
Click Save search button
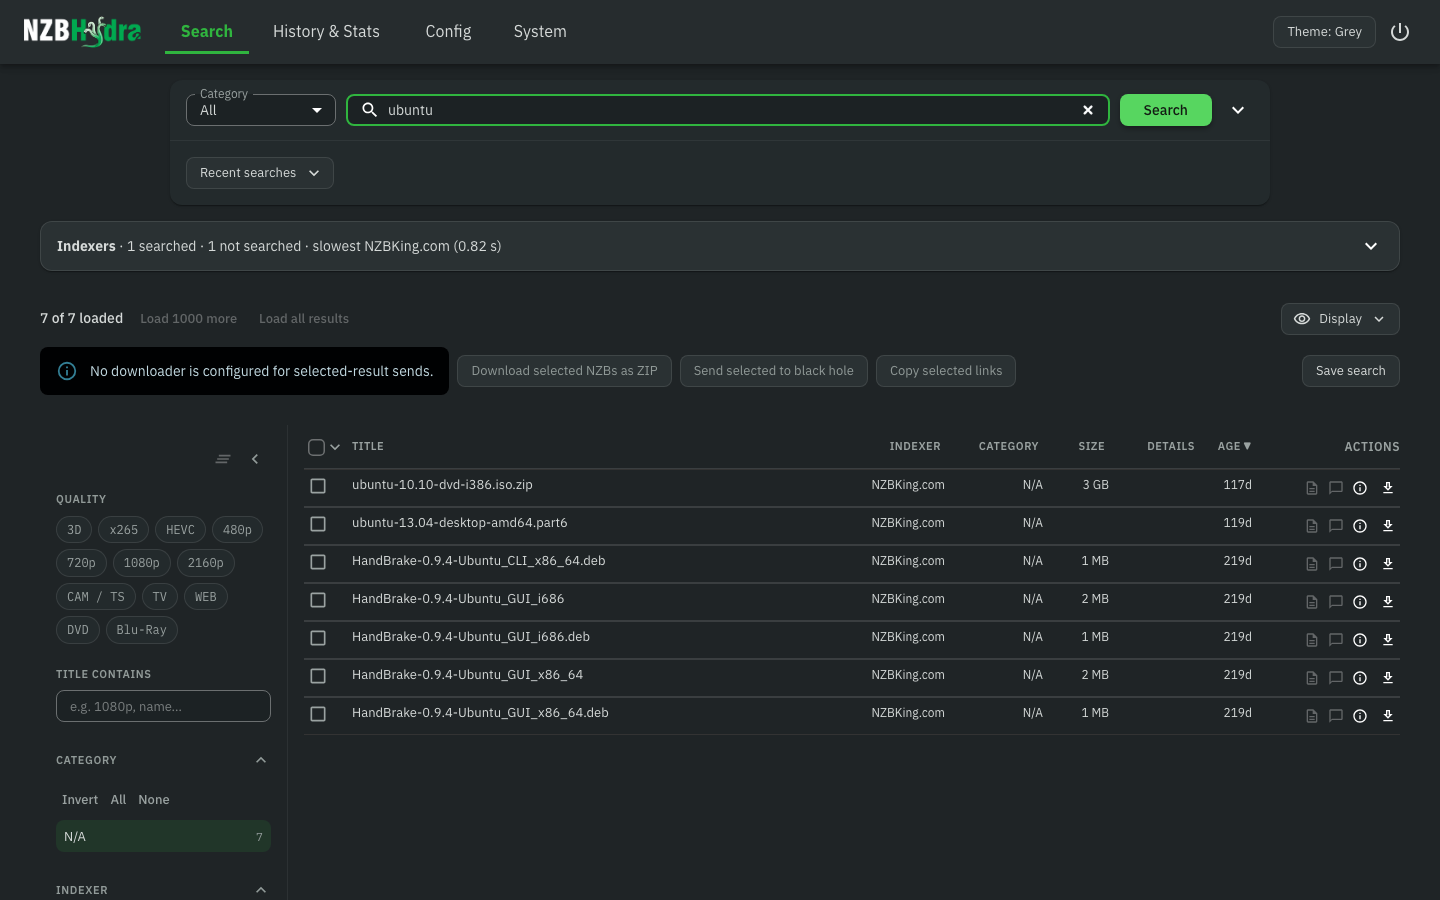point(1351,371)
